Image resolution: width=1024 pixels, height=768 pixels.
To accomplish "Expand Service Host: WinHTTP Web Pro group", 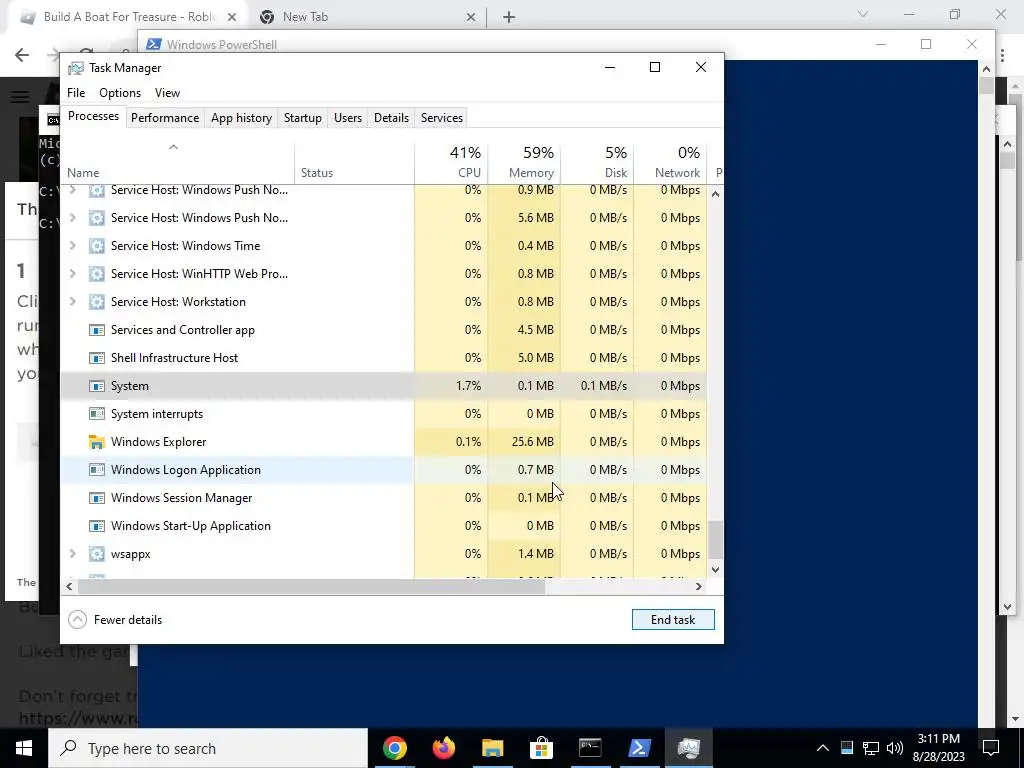I will point(72,274).
